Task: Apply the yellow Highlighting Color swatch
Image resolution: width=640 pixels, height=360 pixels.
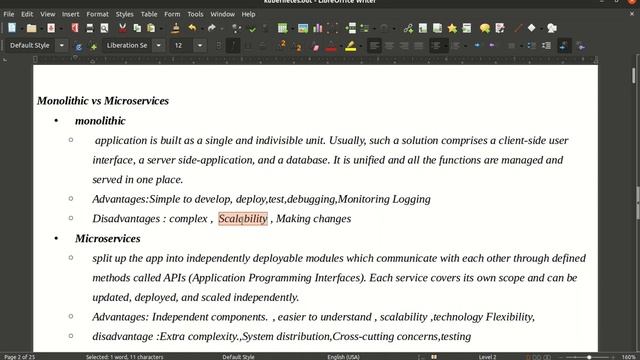Action: click(x=351, y=46)
